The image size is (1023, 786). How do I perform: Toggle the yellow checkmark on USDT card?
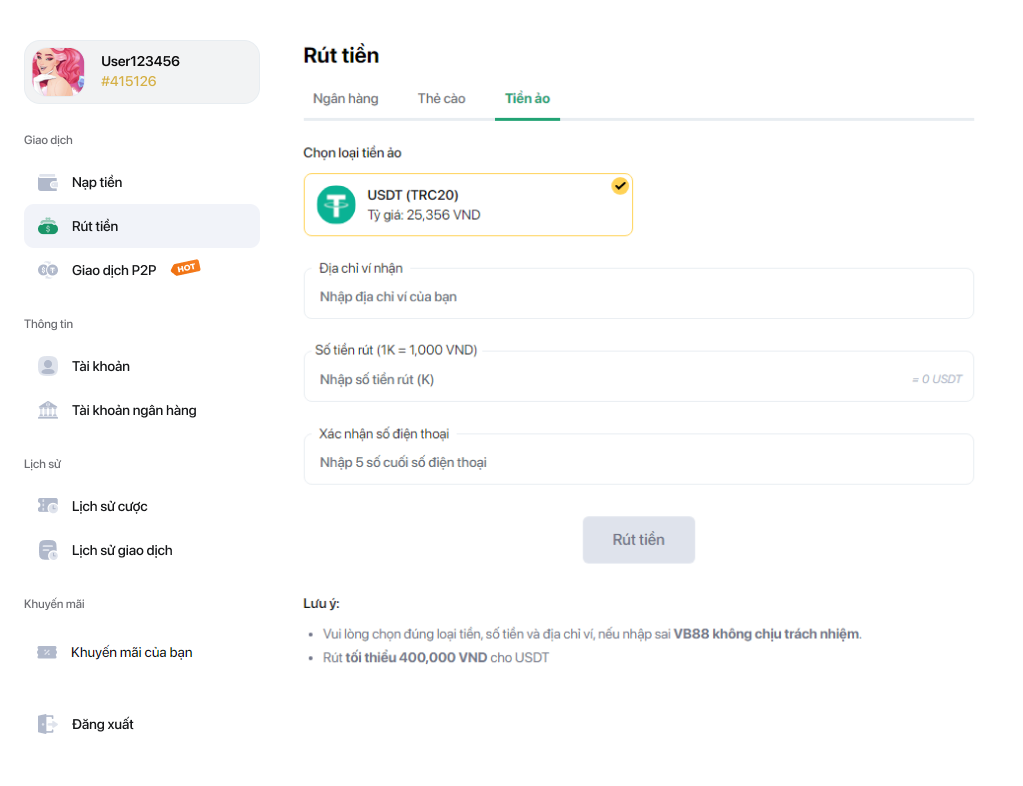point(620,186)
